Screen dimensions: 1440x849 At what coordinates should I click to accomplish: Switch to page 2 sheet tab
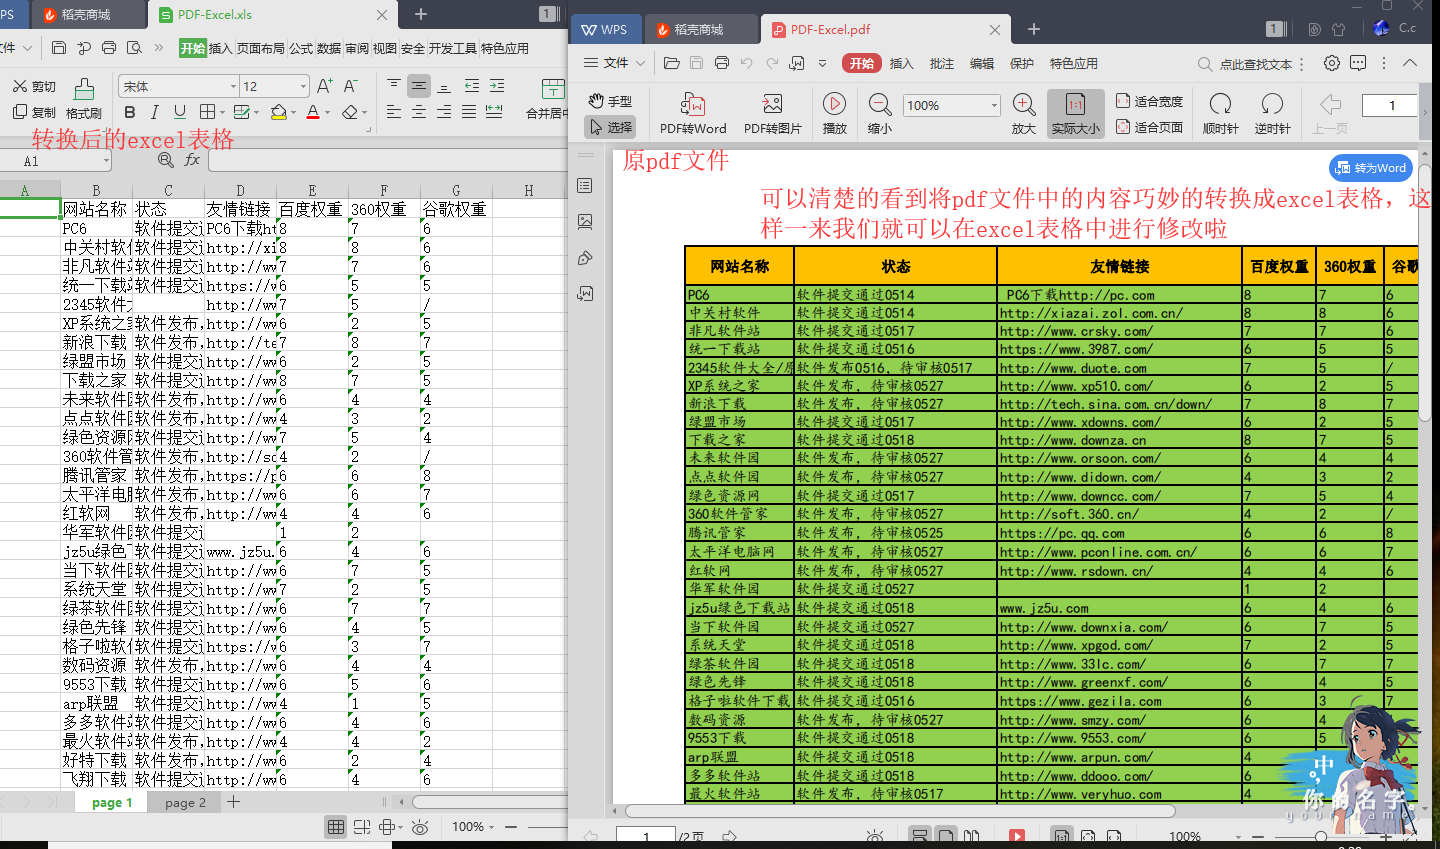185,802
